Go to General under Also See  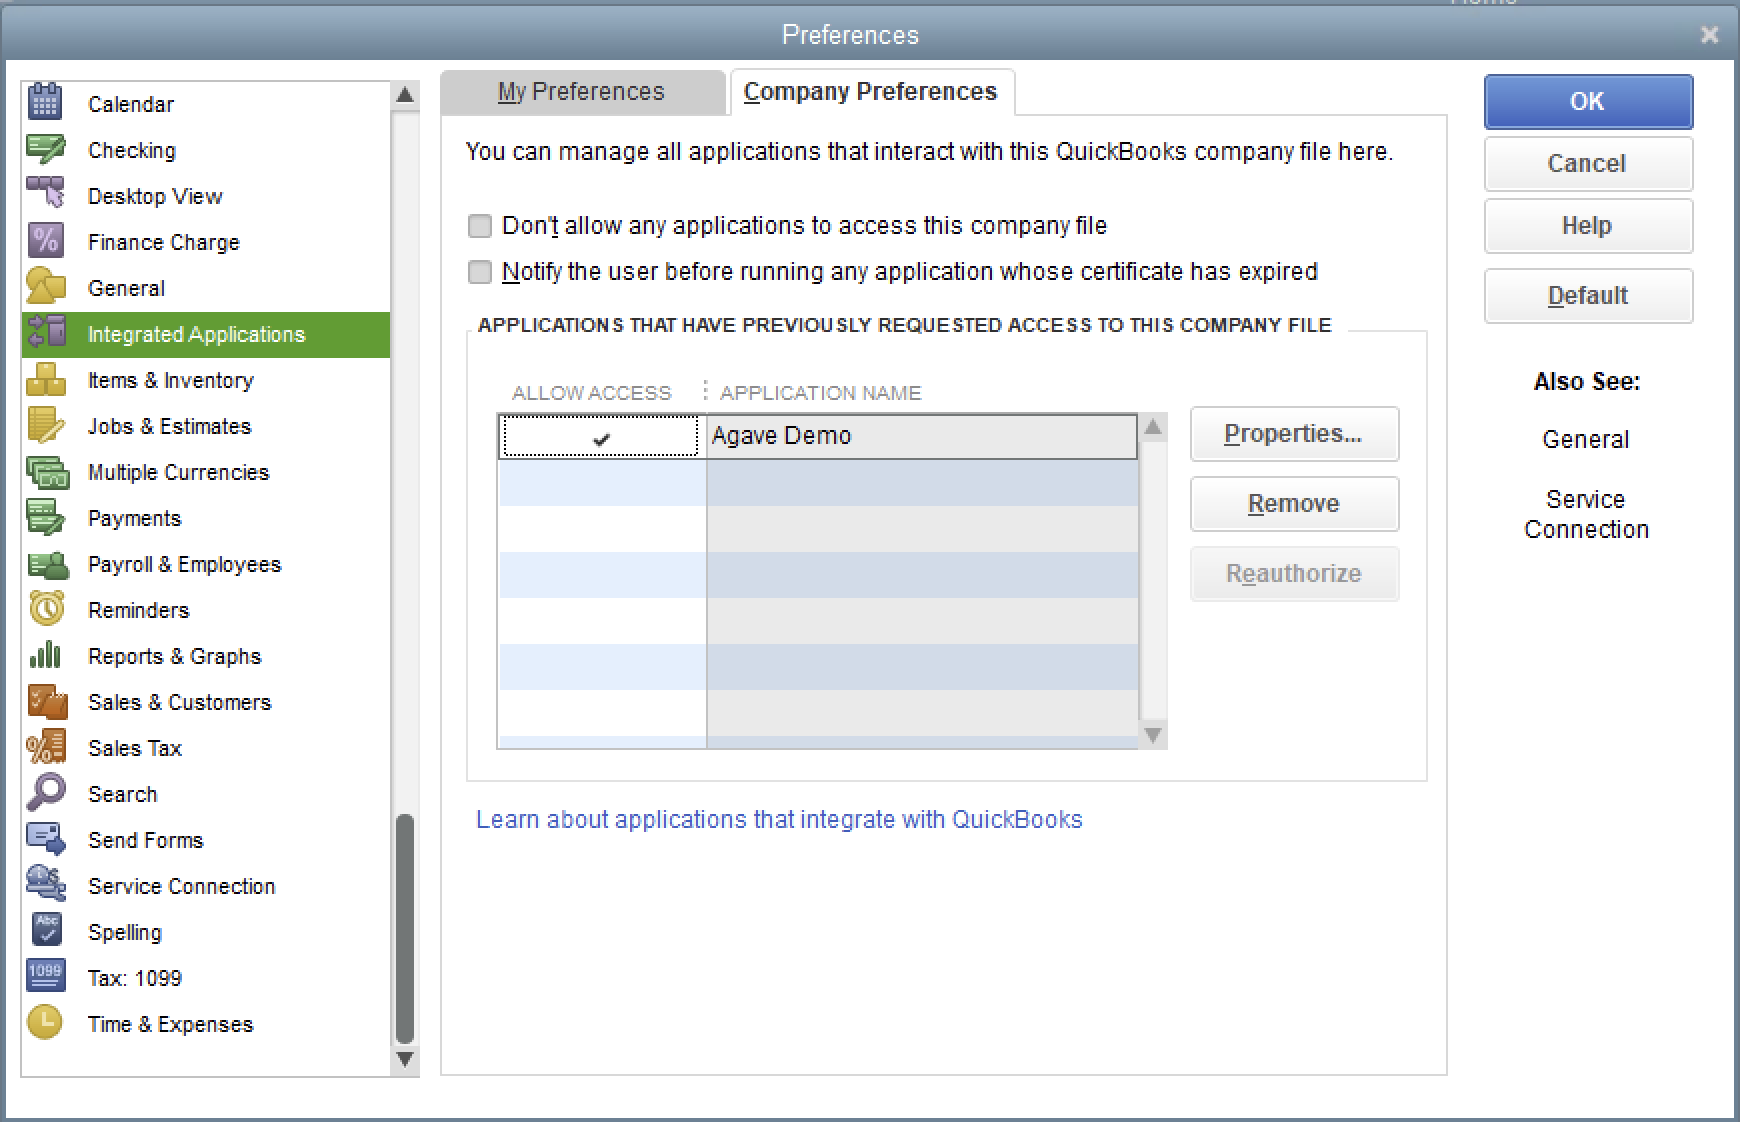tap(1586, 439)
